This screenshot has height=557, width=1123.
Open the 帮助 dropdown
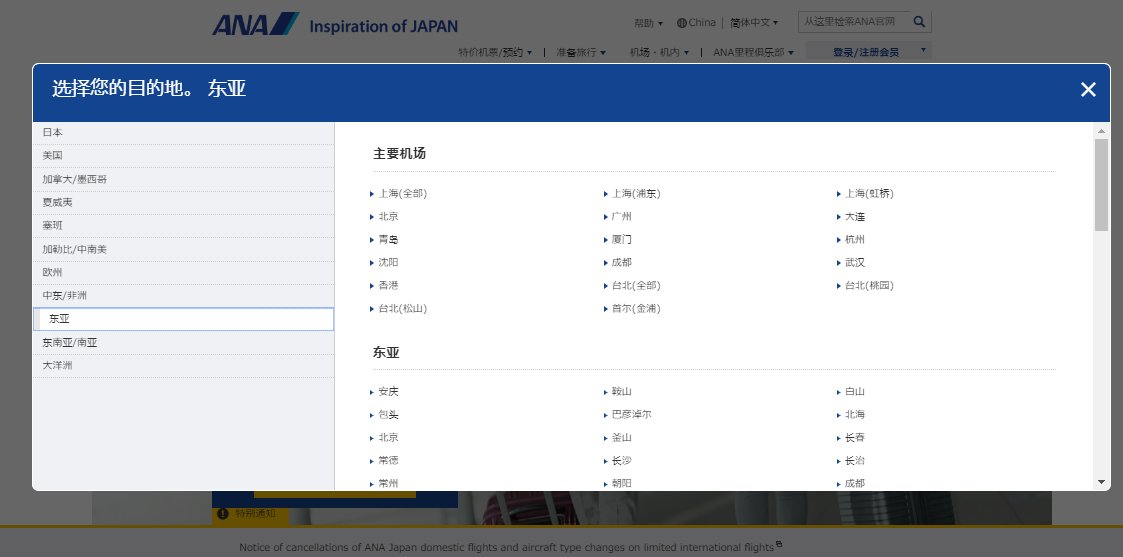click(648, 23)
